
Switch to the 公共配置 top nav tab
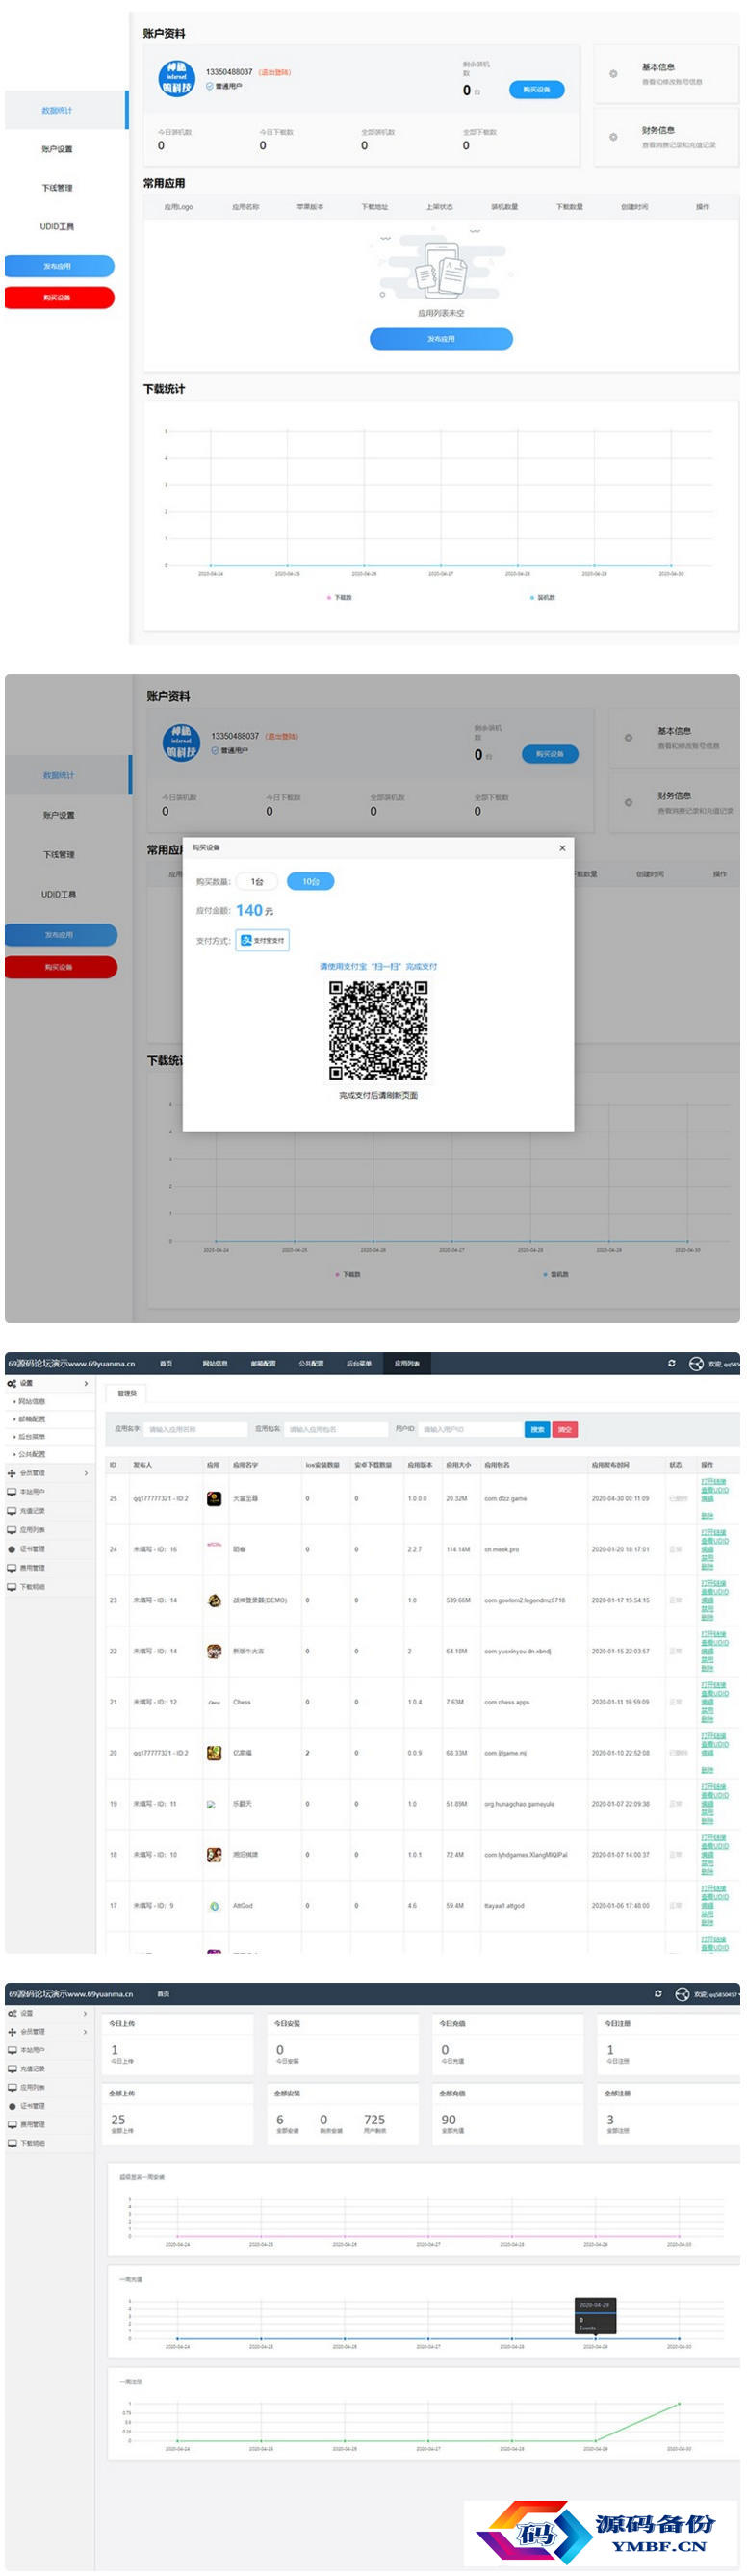(x=311, y=1363)
